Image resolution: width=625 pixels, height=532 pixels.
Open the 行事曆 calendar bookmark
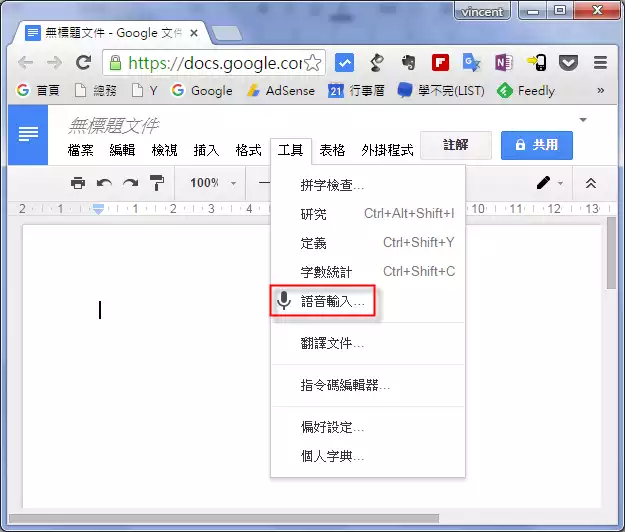point(356,91)
